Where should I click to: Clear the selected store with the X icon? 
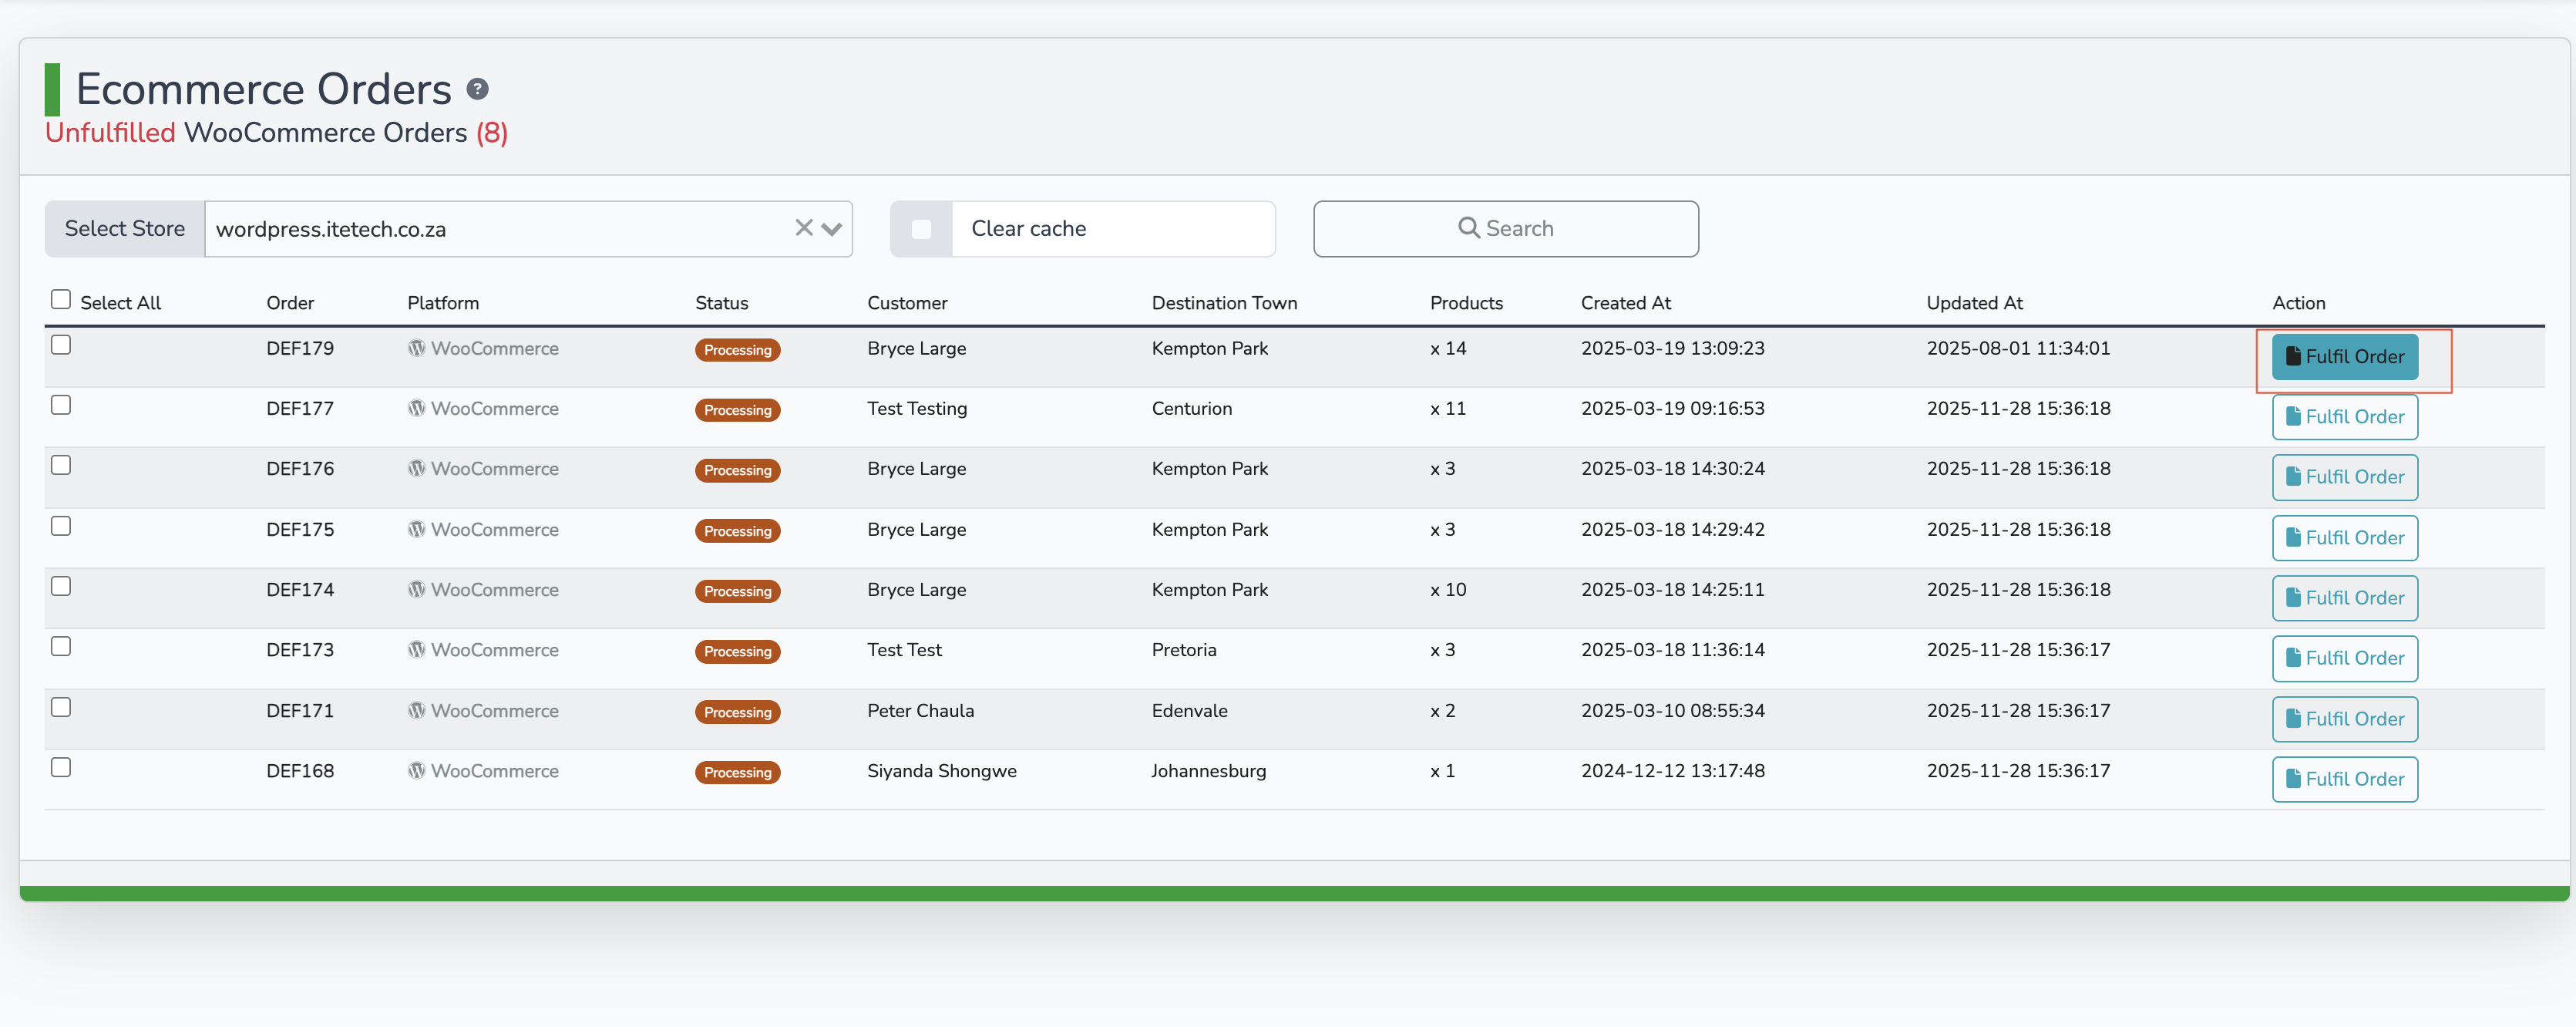click(x=803, y=228)
